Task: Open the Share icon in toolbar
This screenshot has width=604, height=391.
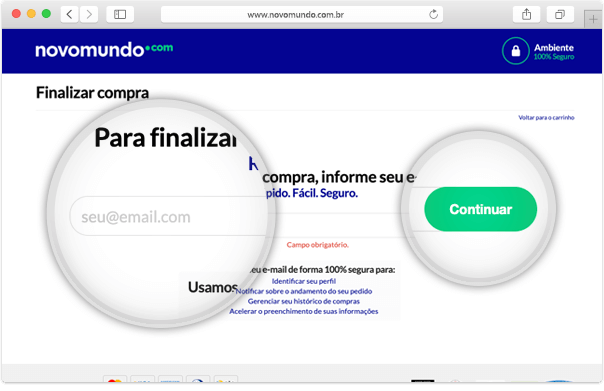Action: point(526,15)
